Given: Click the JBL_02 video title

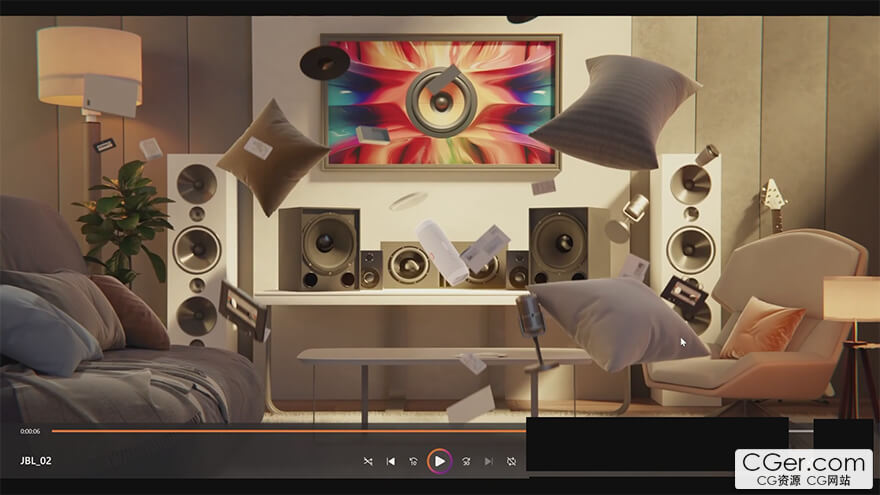Looking at the screenshot, I should coord(35,461).
